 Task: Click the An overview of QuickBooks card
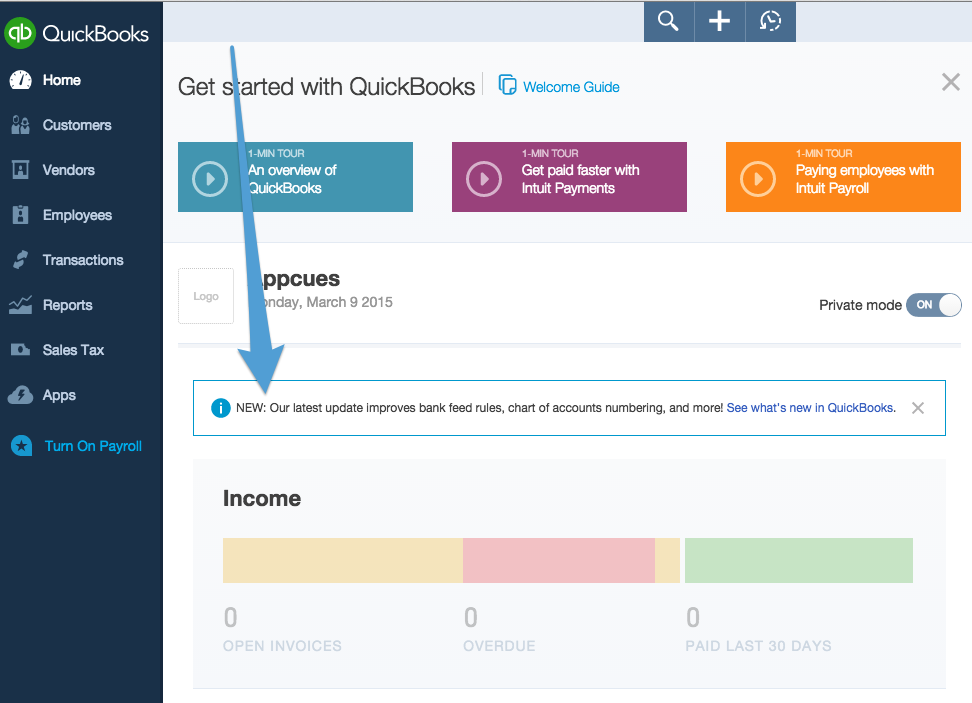295,177
